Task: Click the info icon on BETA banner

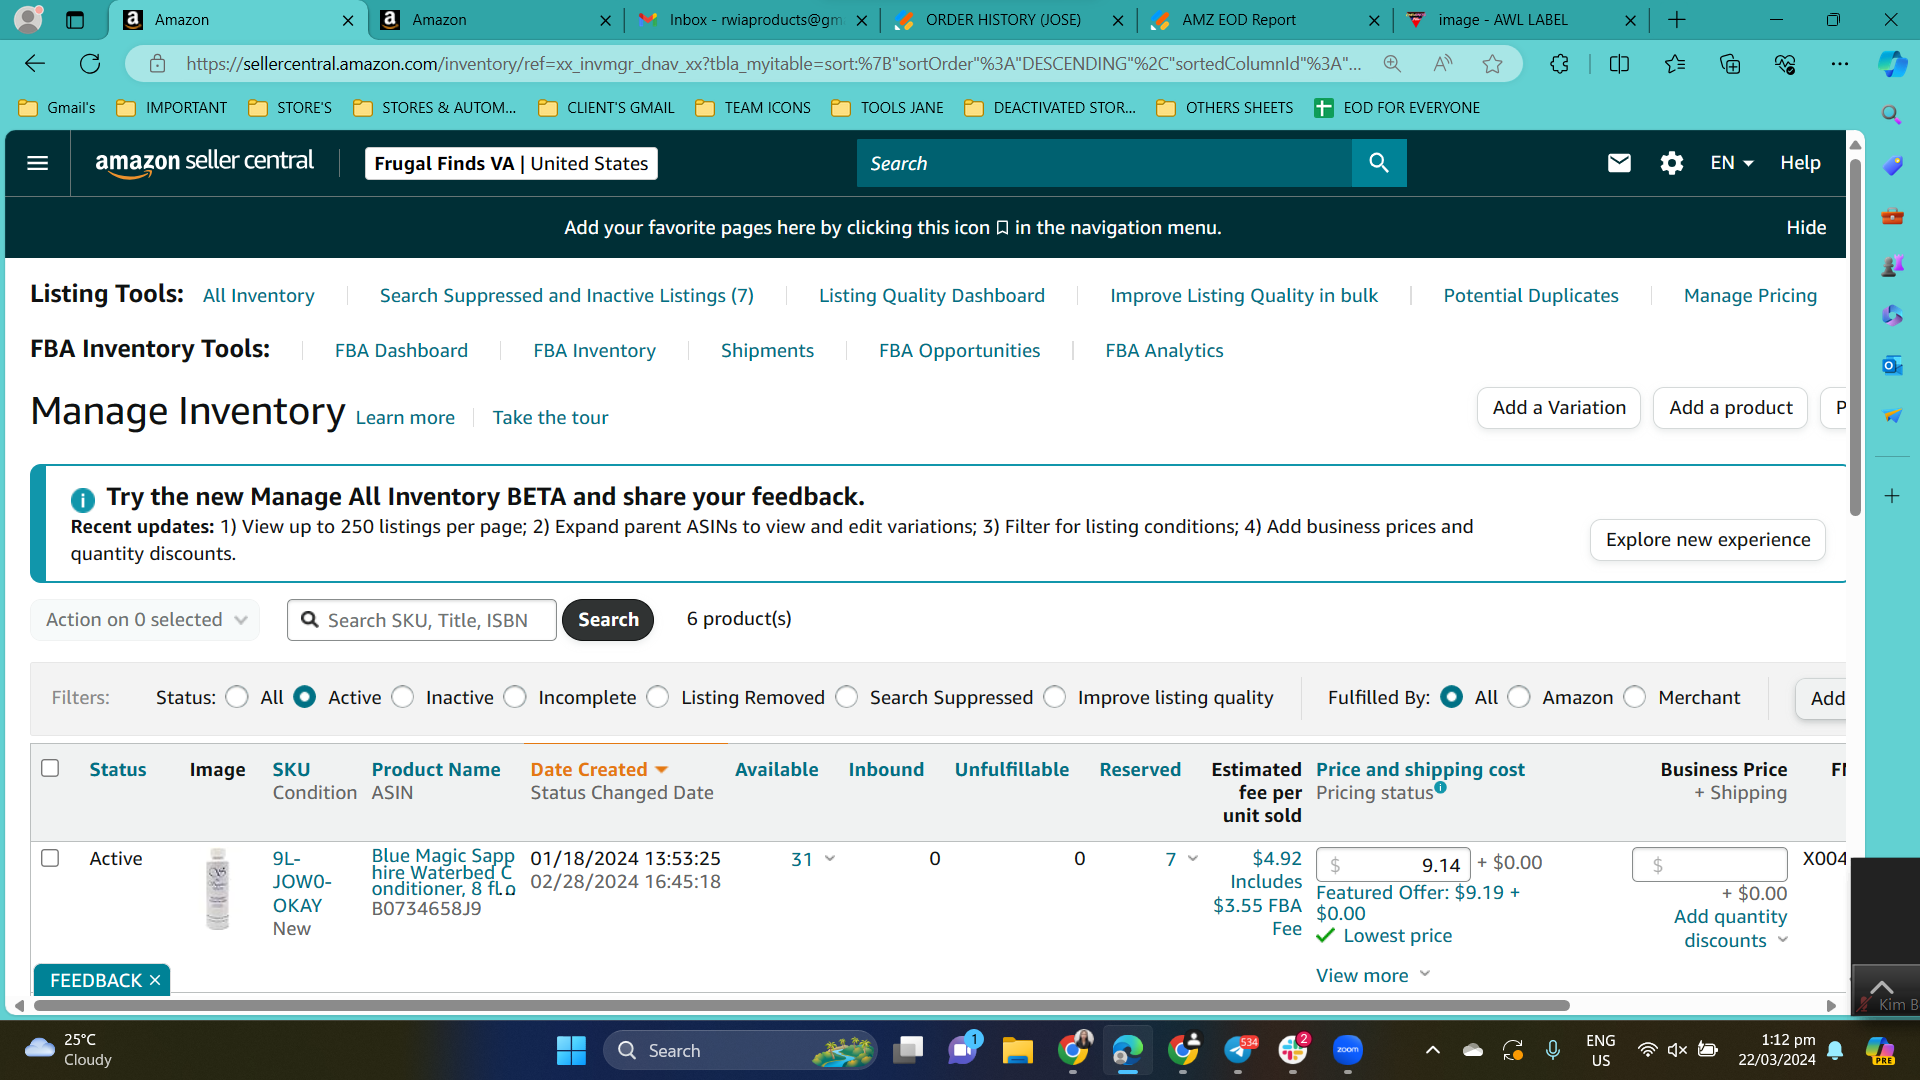Action: pyautogui.click(x=83, y=499)
